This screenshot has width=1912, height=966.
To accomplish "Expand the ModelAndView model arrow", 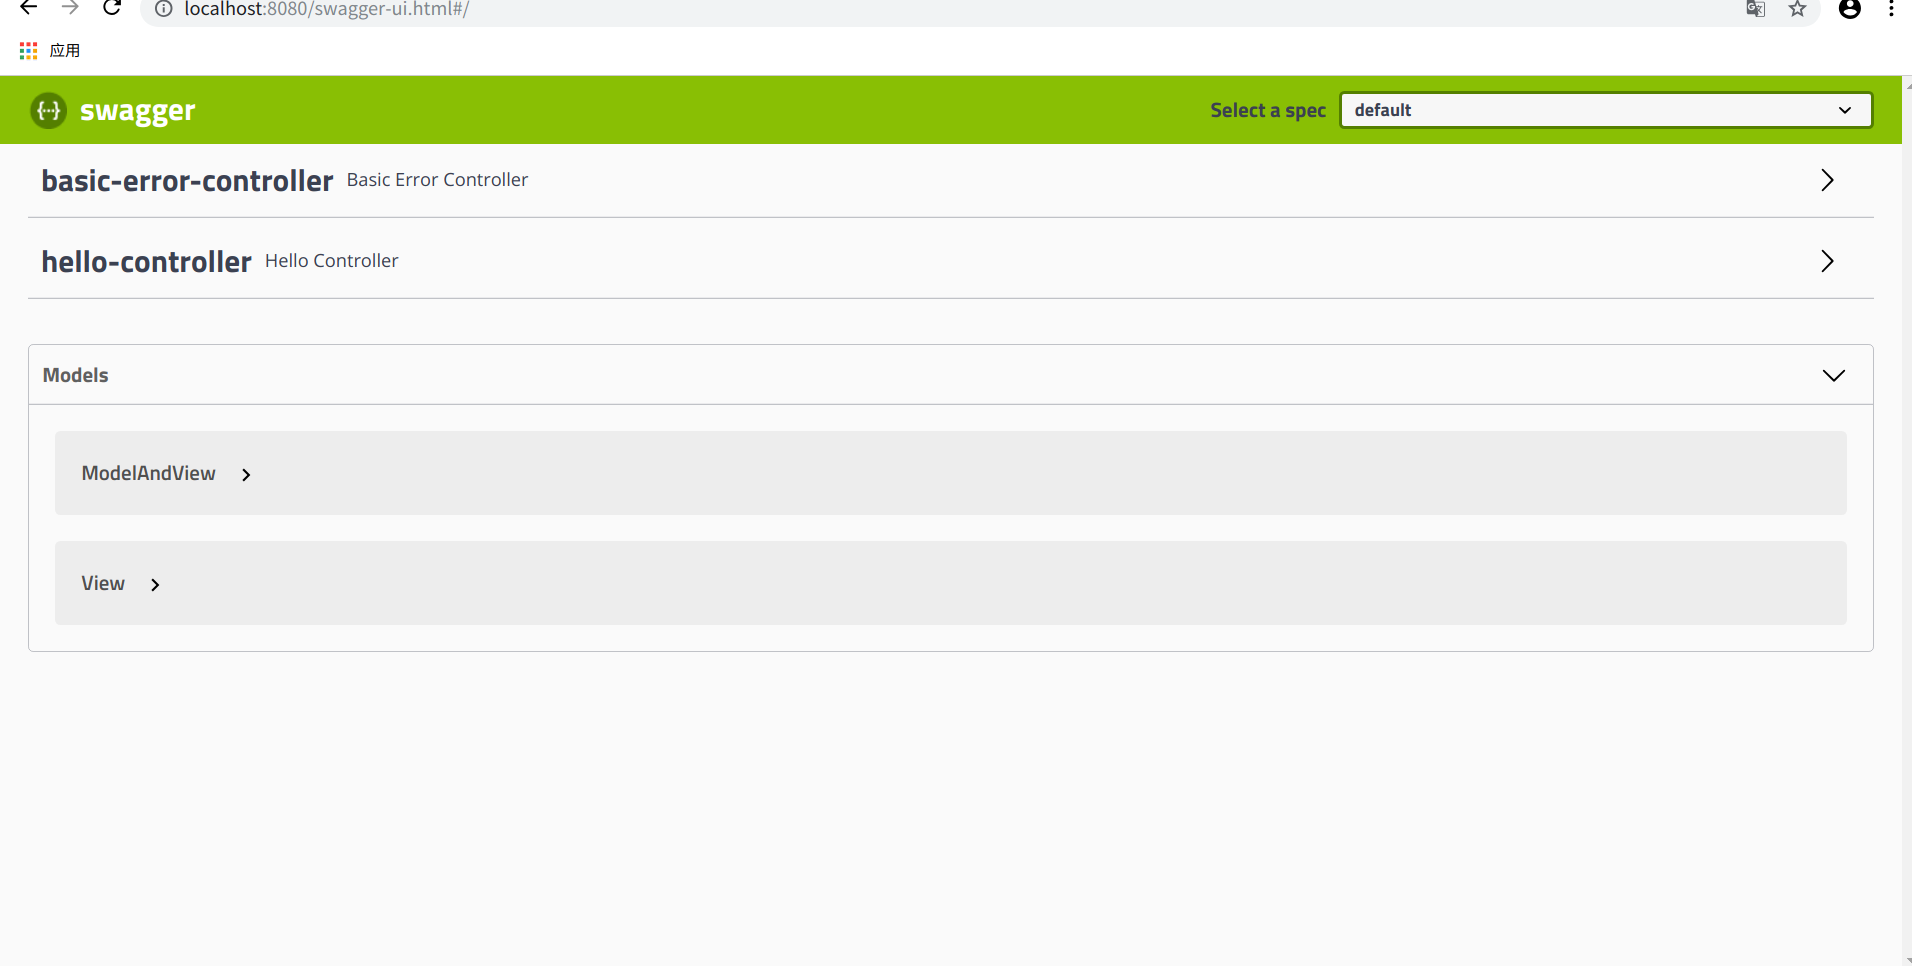I will point(246,475).
